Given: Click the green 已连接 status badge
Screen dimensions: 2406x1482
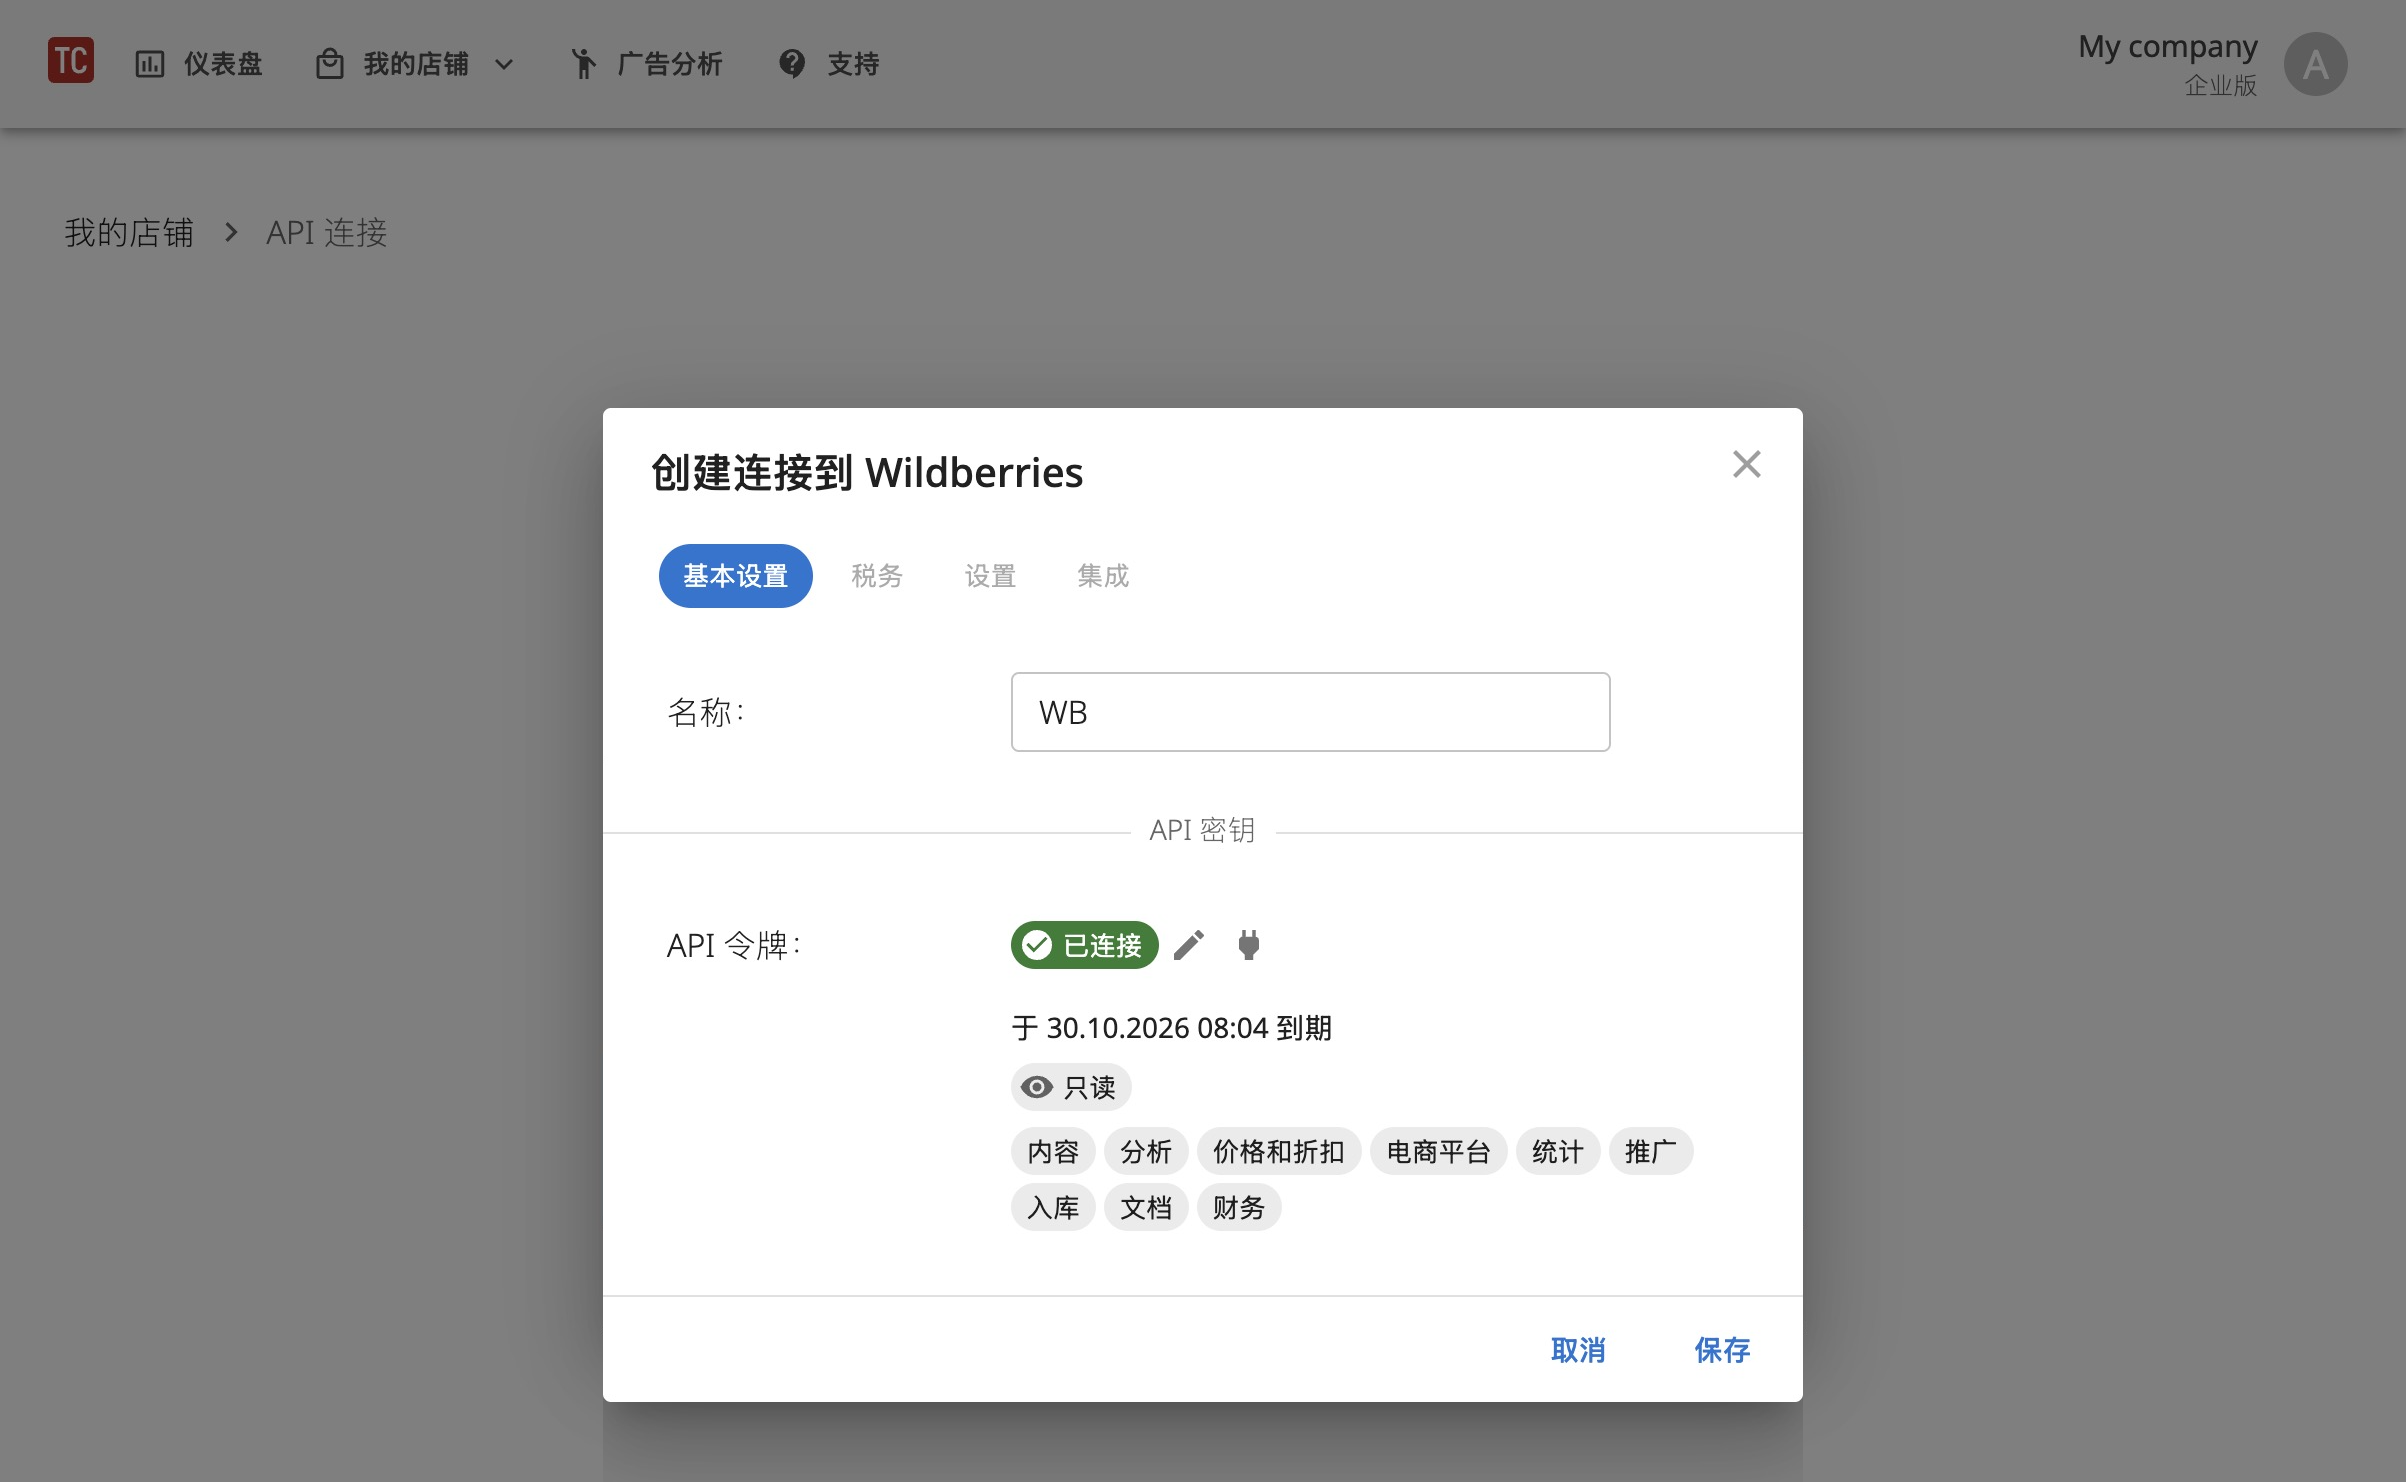Looking at the screenshot, I should tap(1084, 945).
